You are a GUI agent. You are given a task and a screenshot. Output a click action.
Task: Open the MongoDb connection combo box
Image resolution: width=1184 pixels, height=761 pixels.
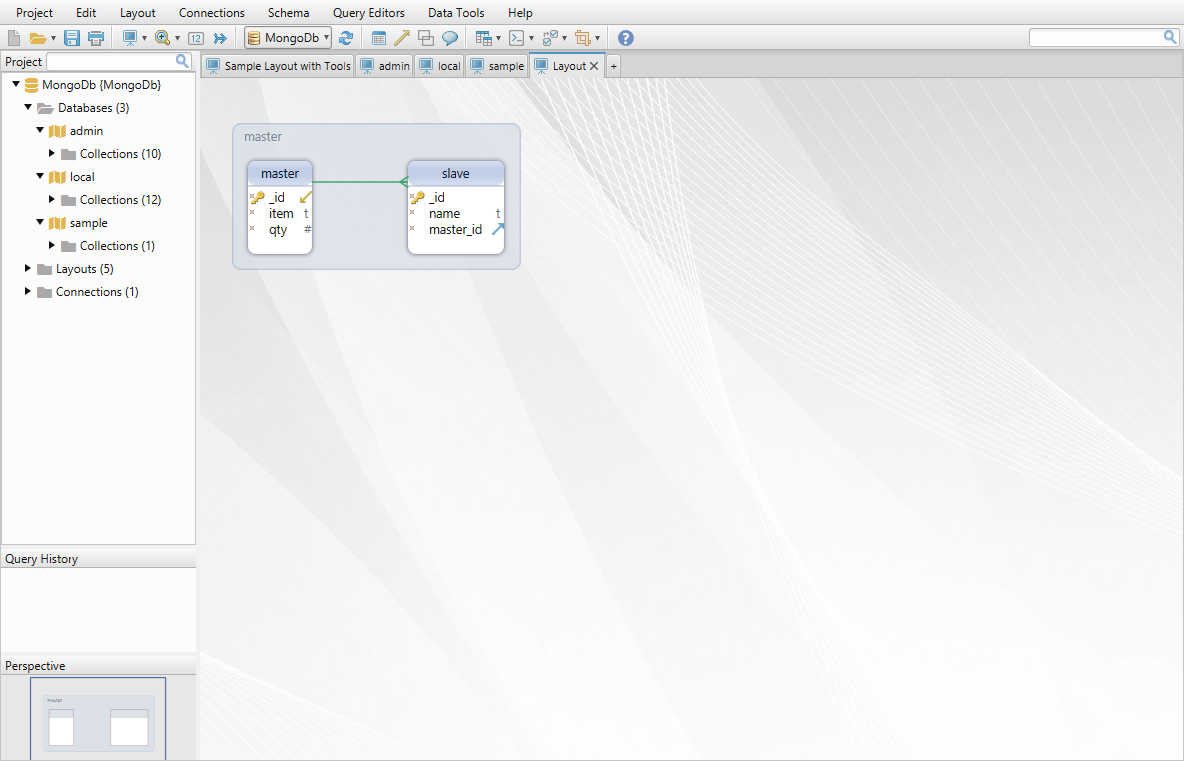[x=288, y=38]
